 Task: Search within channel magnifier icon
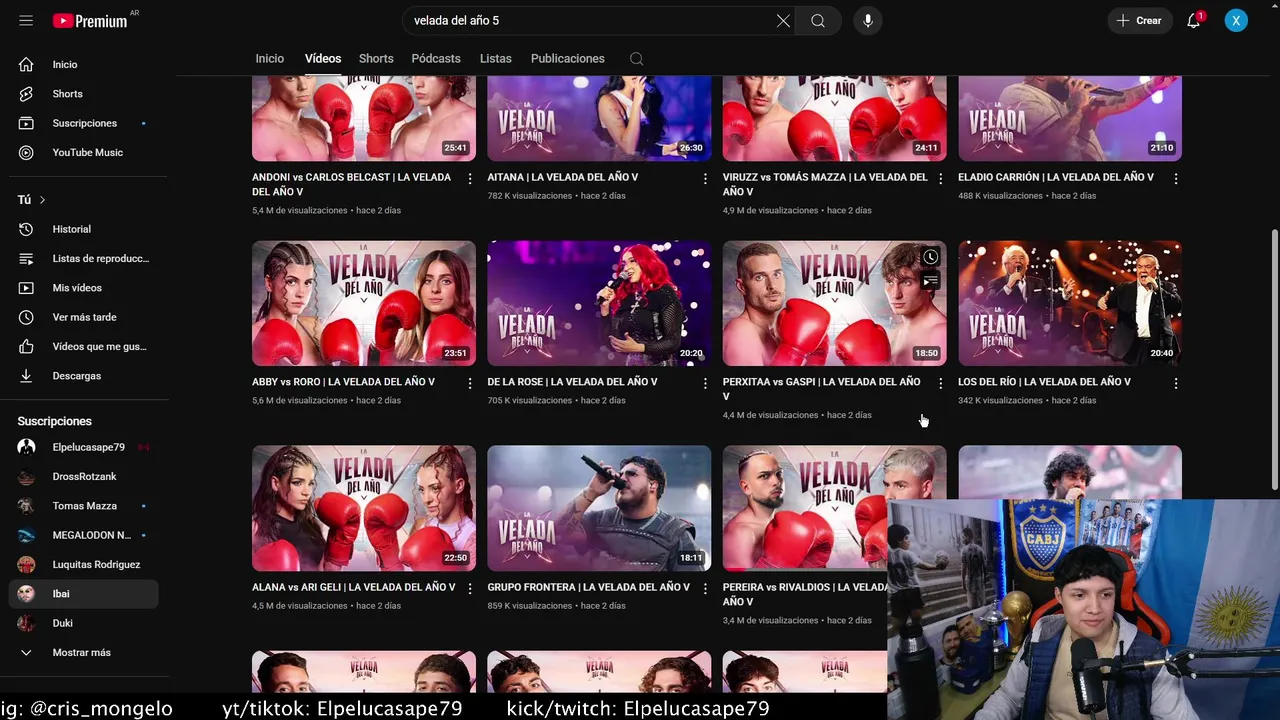click(x=636, y=59)
